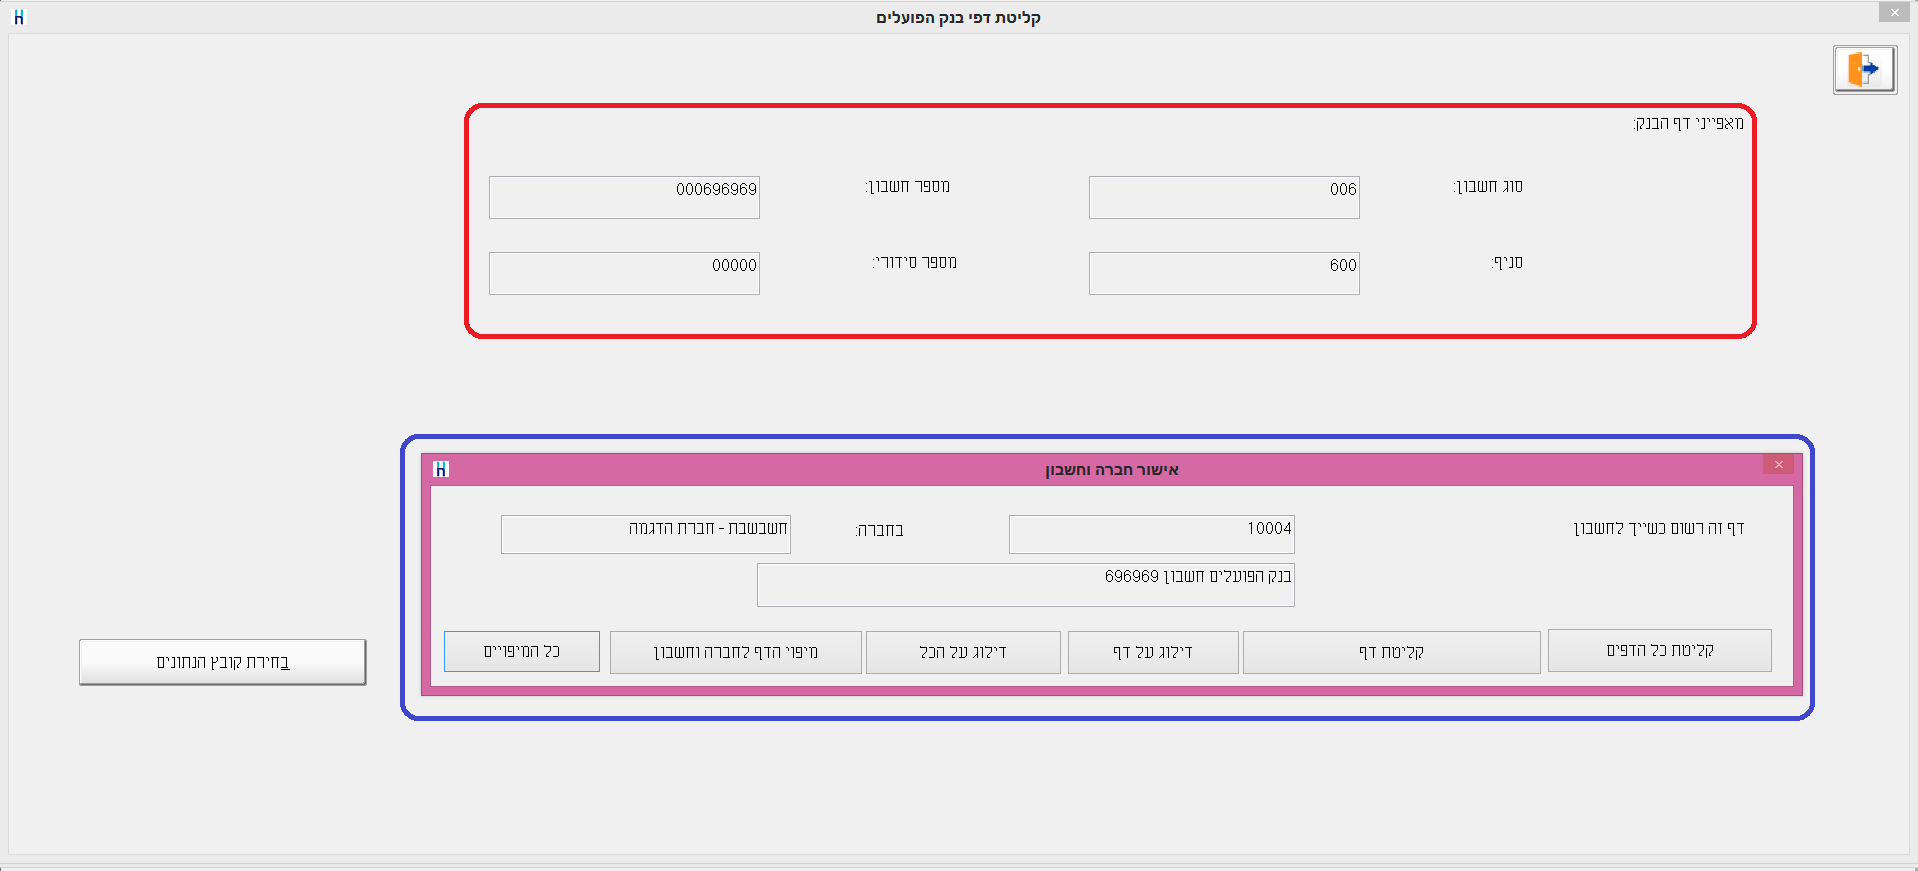This screenshot has height=871, width=1918.
Task: Click the סניף: label
Action: pos(1507,263)
